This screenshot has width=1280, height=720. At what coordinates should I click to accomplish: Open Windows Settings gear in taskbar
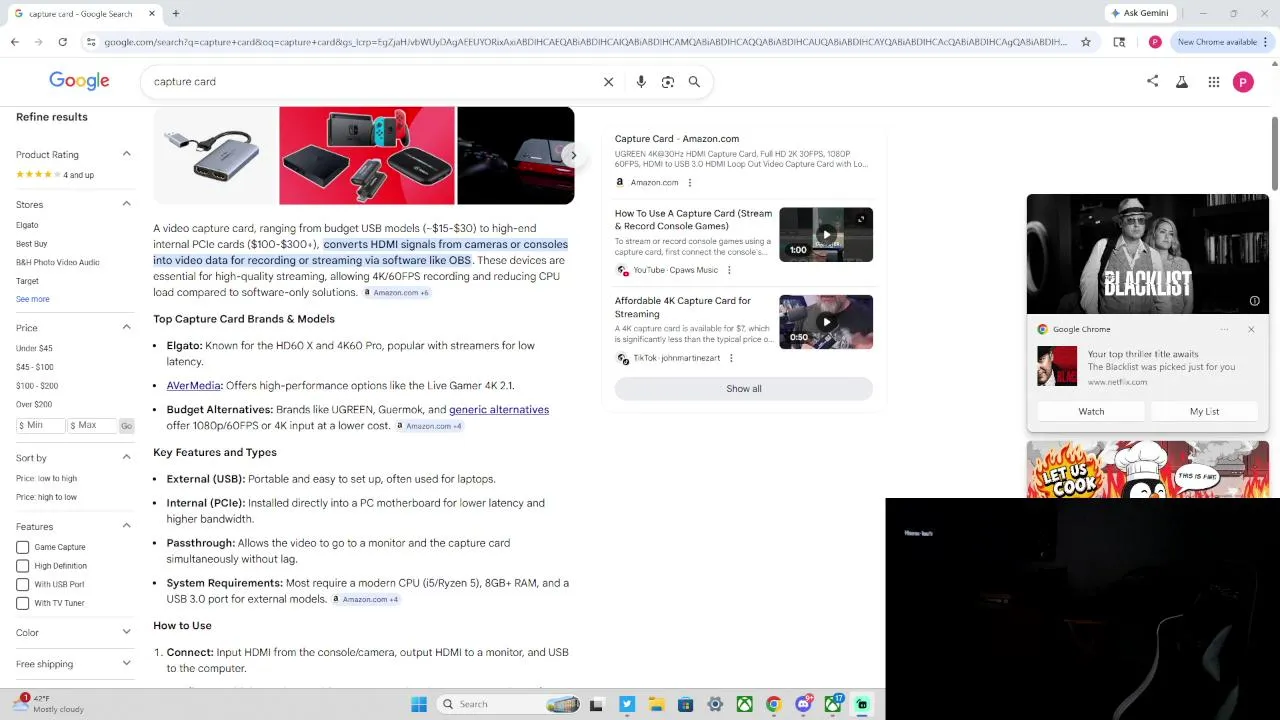click(x=715, y=704)
